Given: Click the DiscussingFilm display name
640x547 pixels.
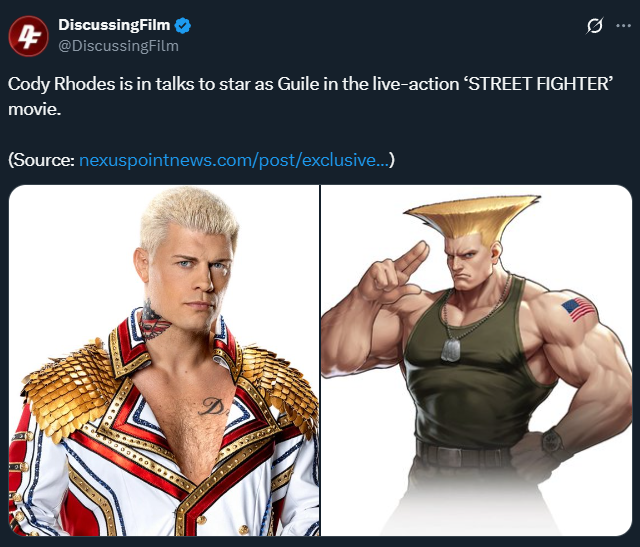Looking at the screenshot, I should tap(114, 25).
